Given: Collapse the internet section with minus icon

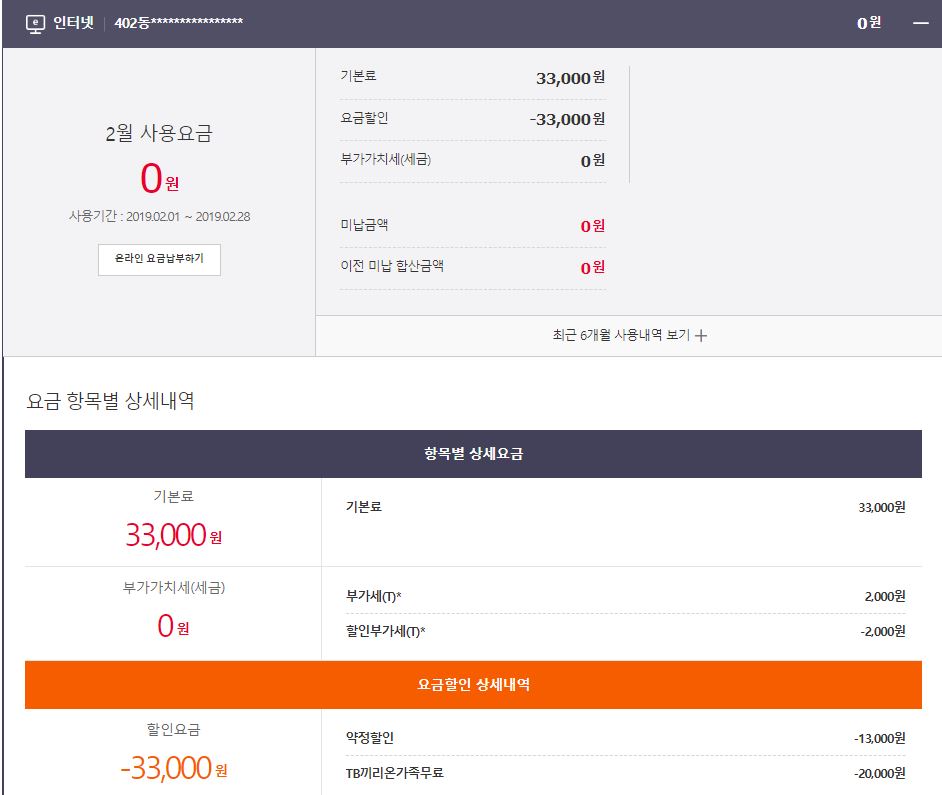Looking at the screenshot, I should [920, 23].
